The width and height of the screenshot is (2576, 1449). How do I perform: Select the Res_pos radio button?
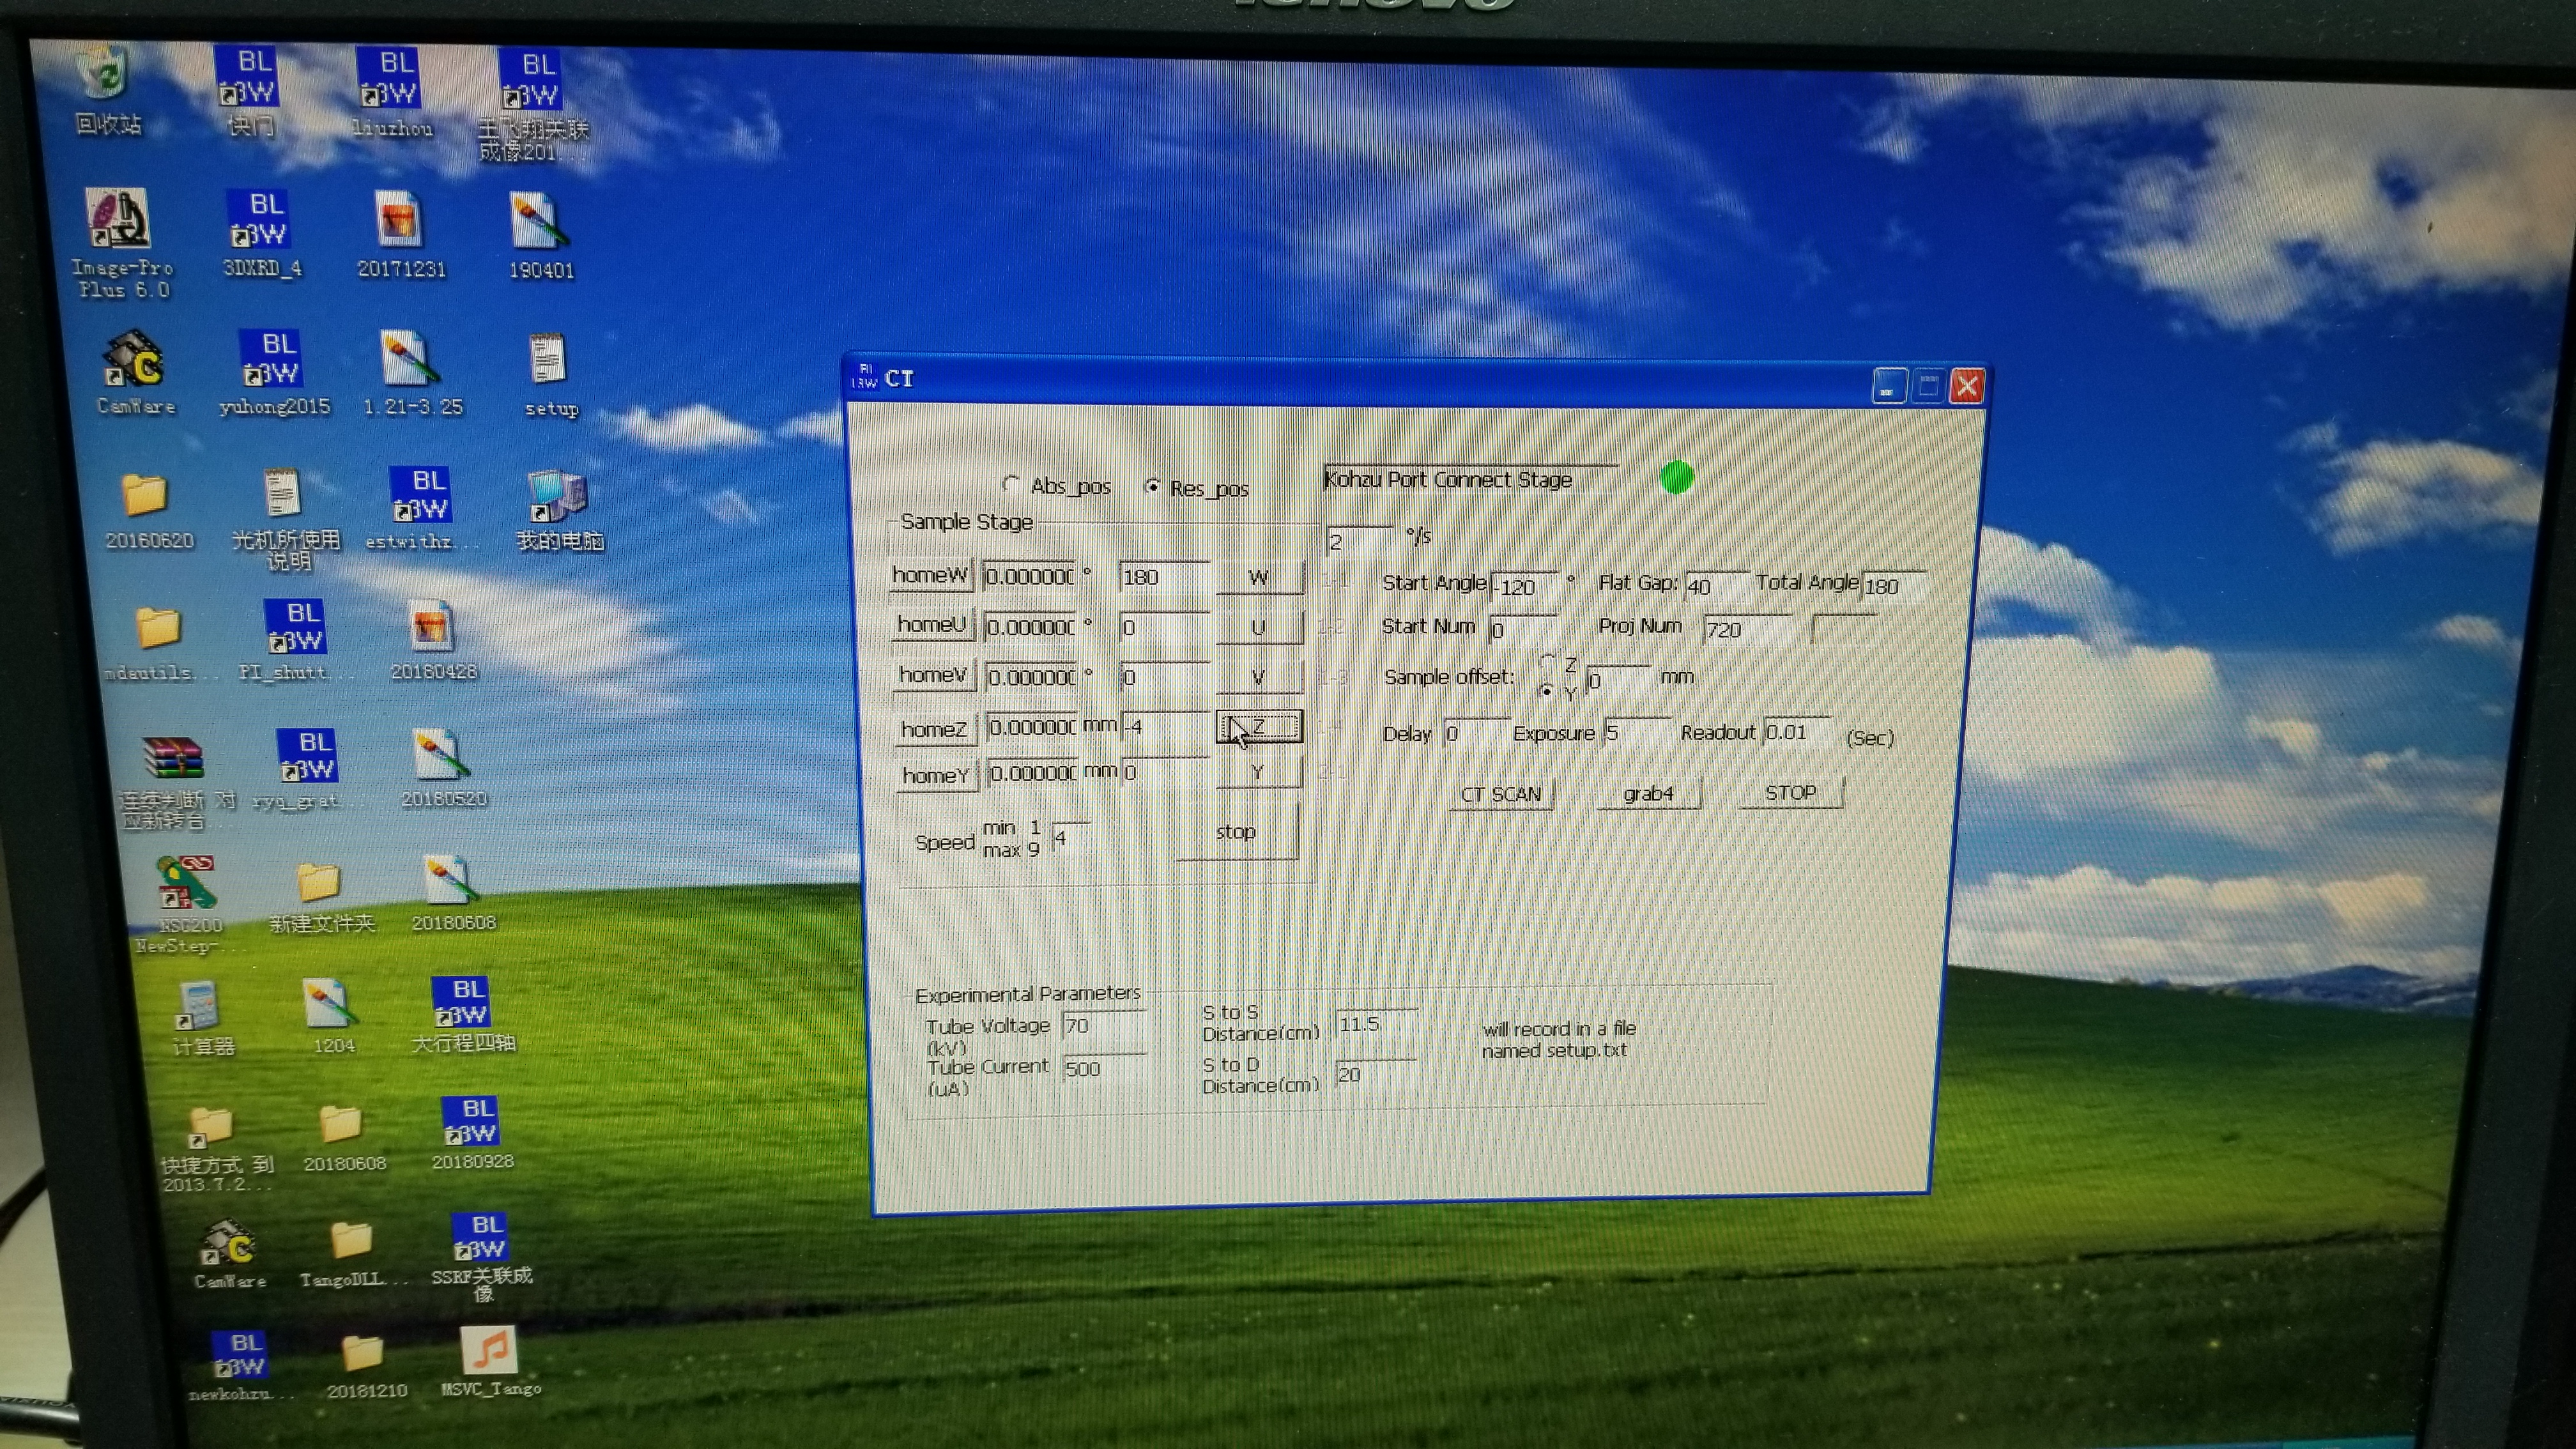(1152, 486)
